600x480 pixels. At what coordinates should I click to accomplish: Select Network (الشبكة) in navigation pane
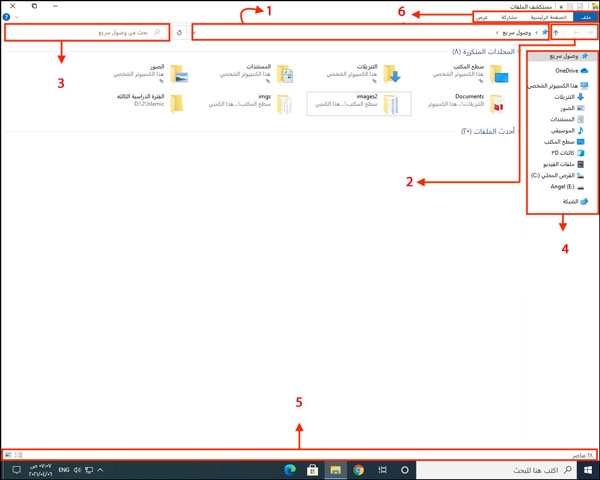click(x=567, y=201)
